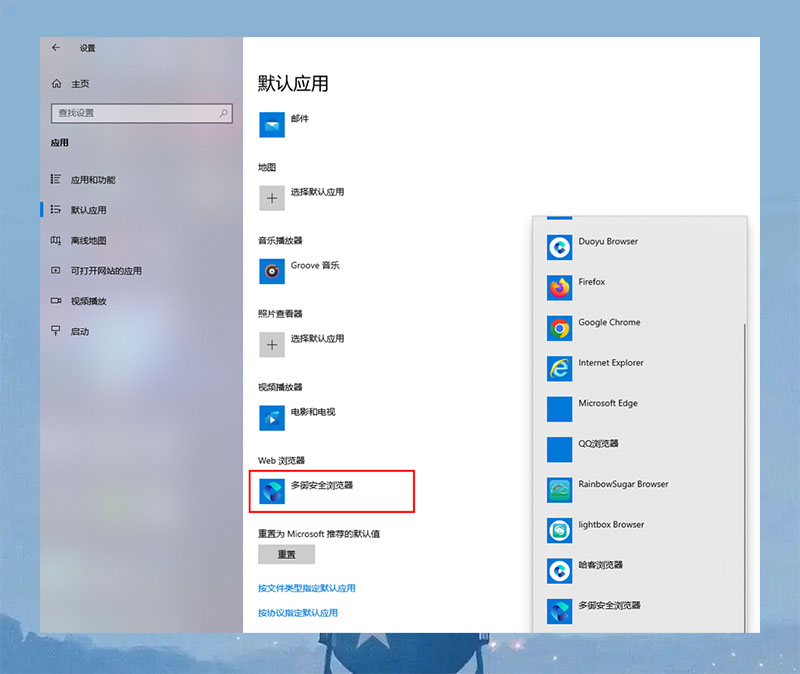This screenshot has width=800, height=674.
Task: Select the lightbox Browser entry
Action: tap(605, 525)
